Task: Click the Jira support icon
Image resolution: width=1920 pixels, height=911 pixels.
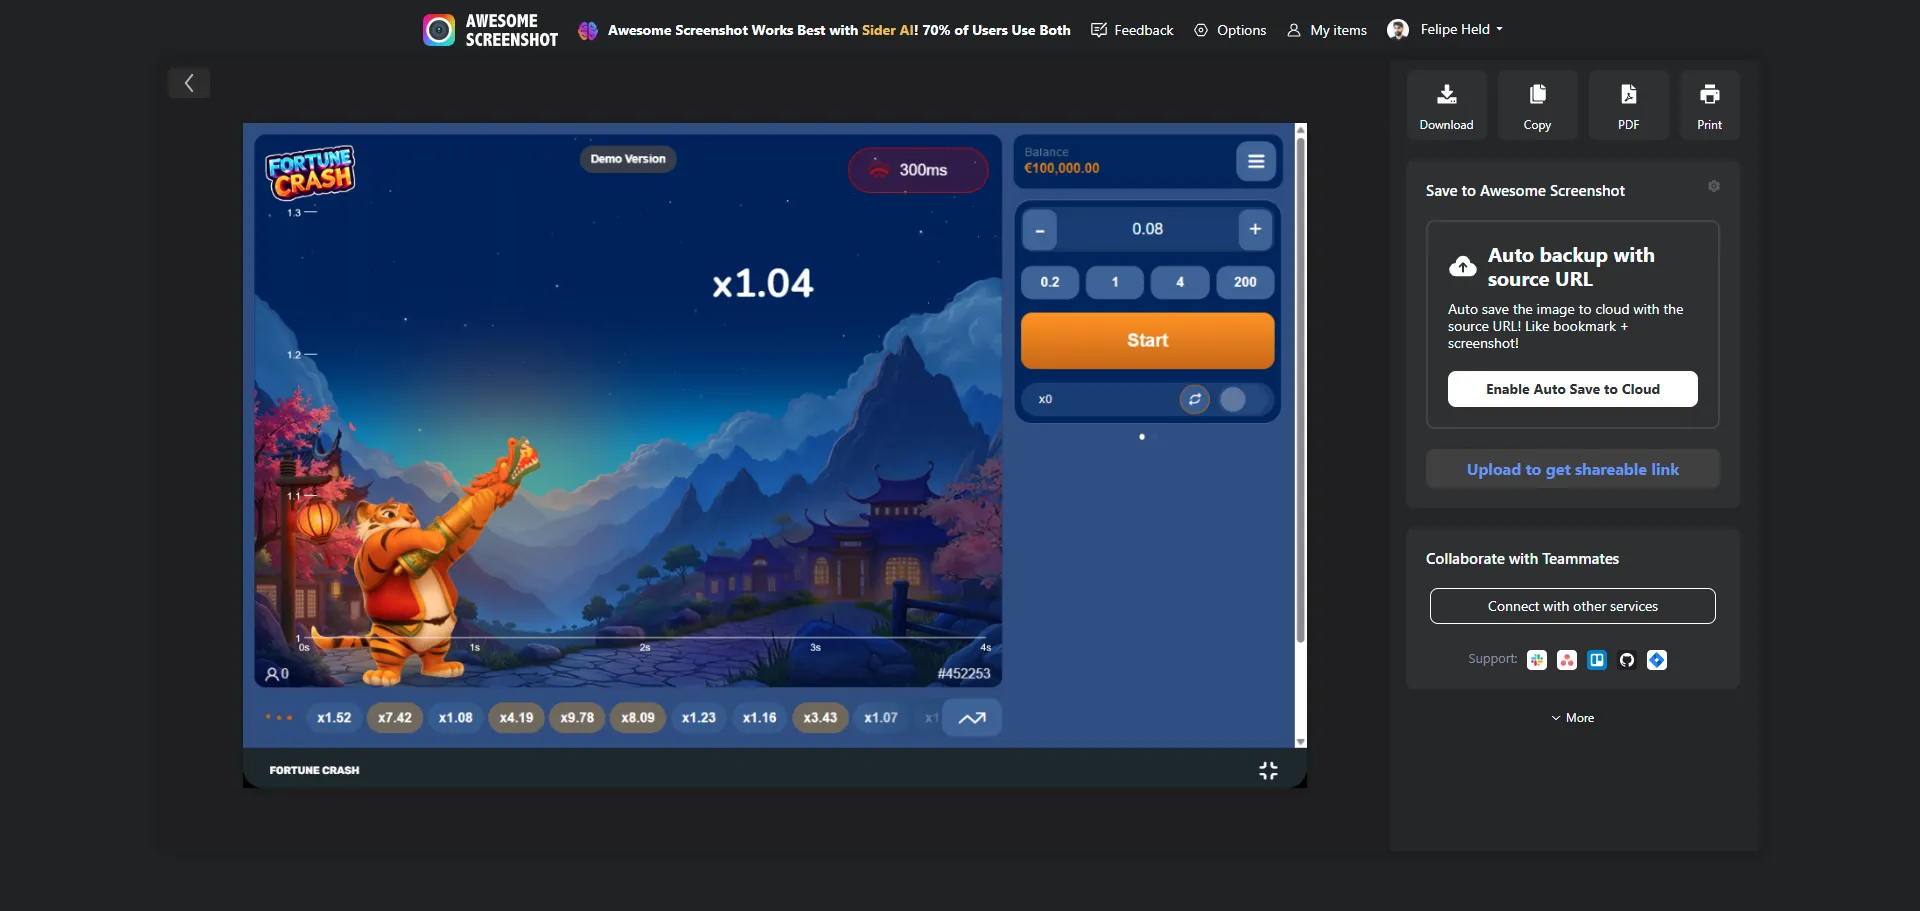Action: [1657, 660]
